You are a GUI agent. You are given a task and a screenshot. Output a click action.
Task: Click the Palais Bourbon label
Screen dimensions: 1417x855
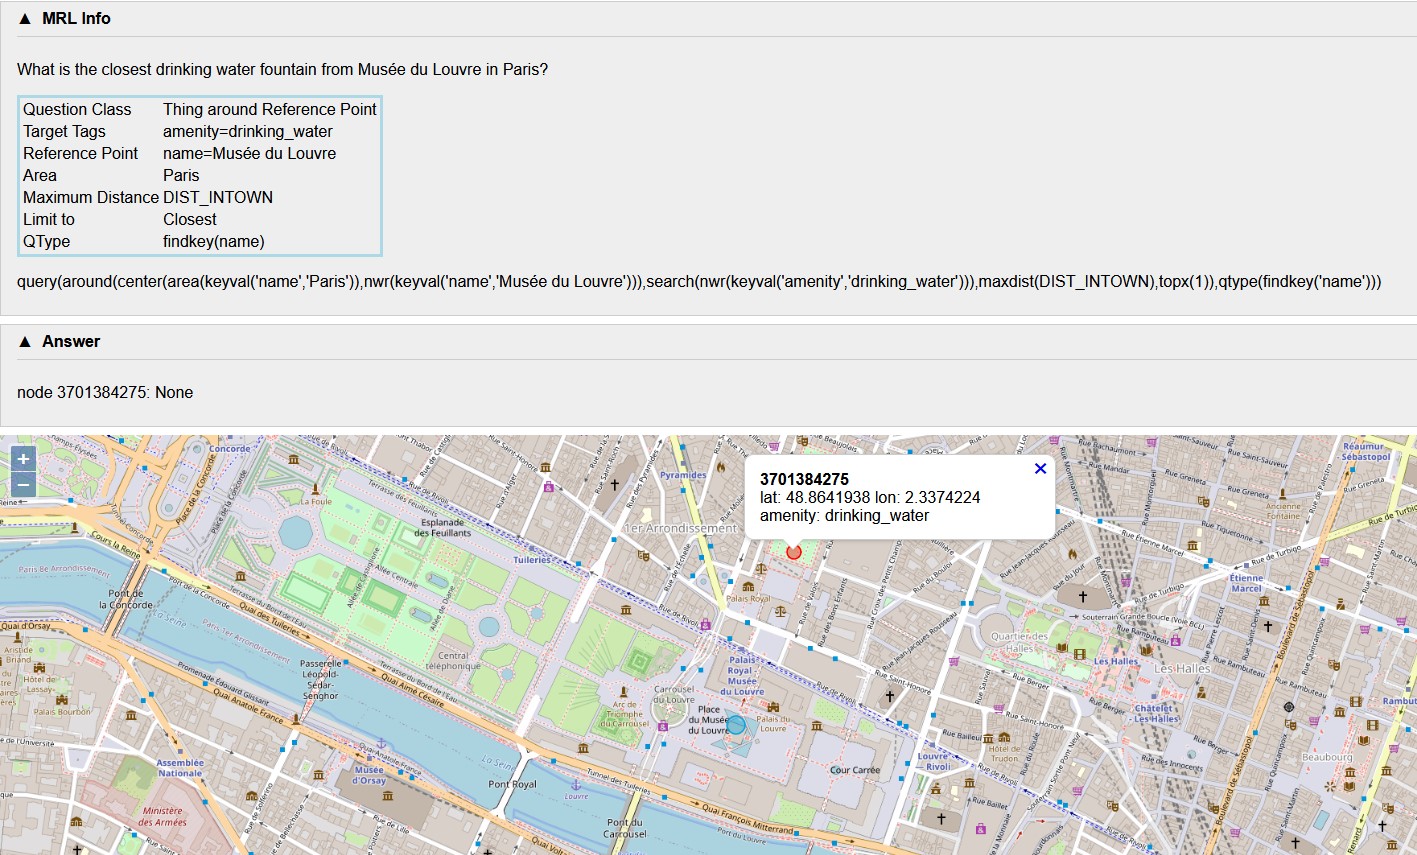coord(62,712)
